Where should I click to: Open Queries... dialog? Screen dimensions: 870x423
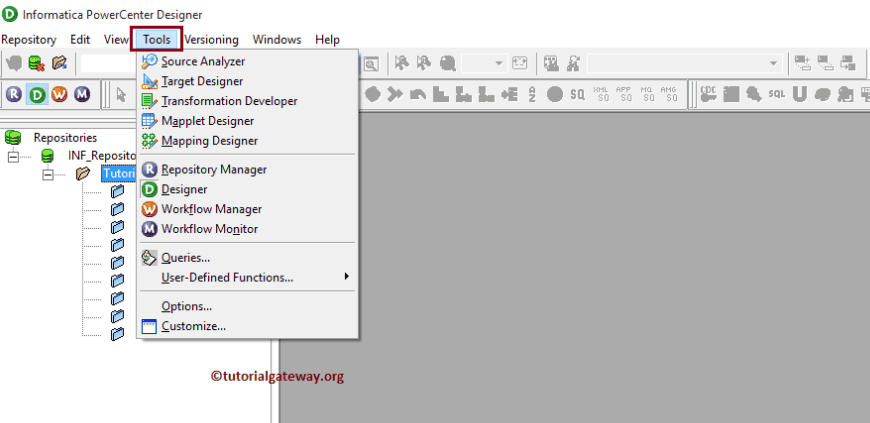pyautogui.click(x=248, y=258)
